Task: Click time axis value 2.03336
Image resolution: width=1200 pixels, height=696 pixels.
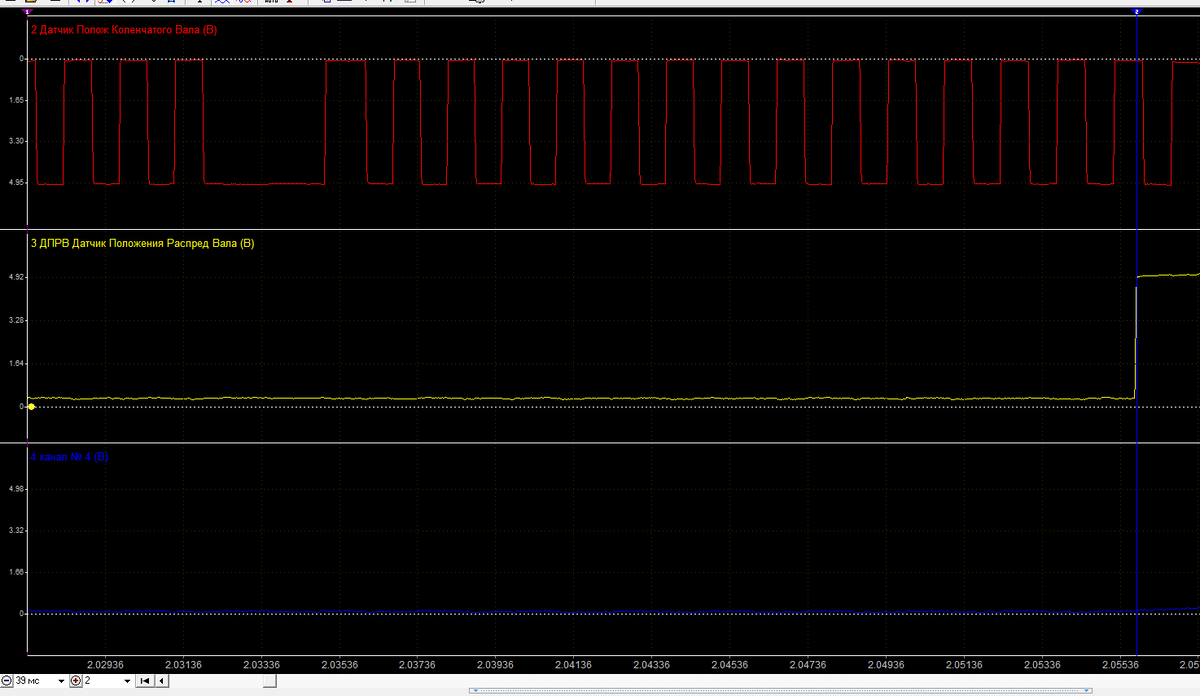Action: click(261, 664)
